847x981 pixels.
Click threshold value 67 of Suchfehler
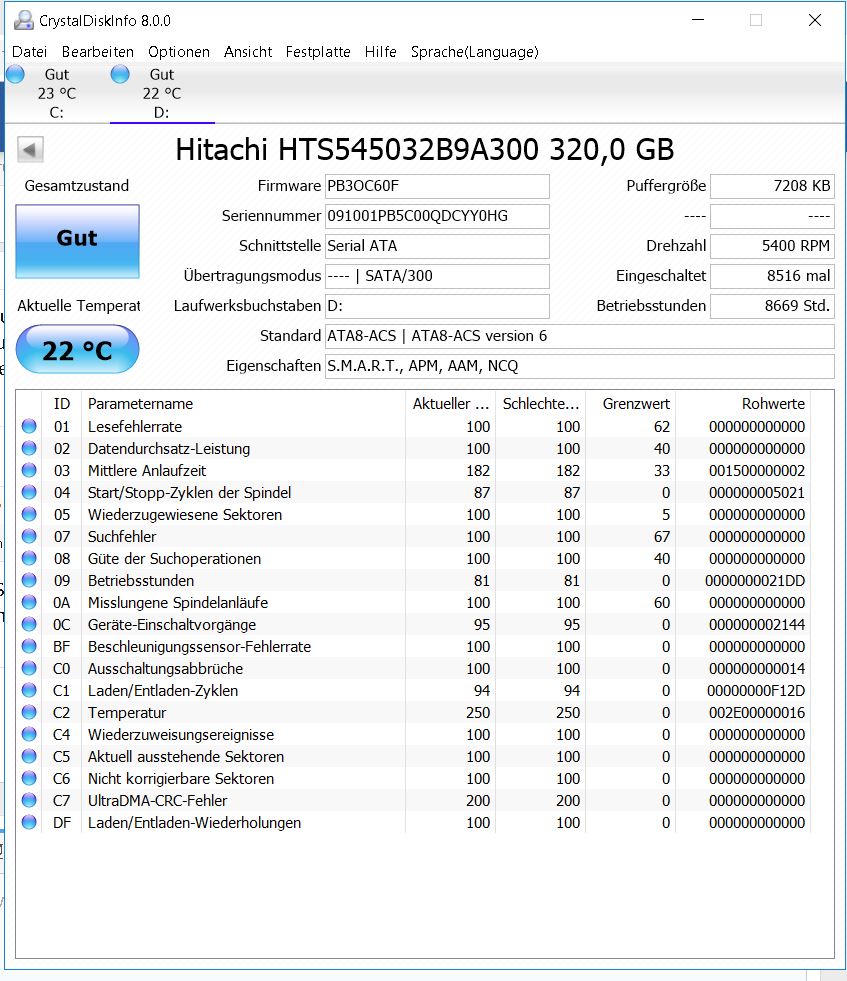coord(662,537)
